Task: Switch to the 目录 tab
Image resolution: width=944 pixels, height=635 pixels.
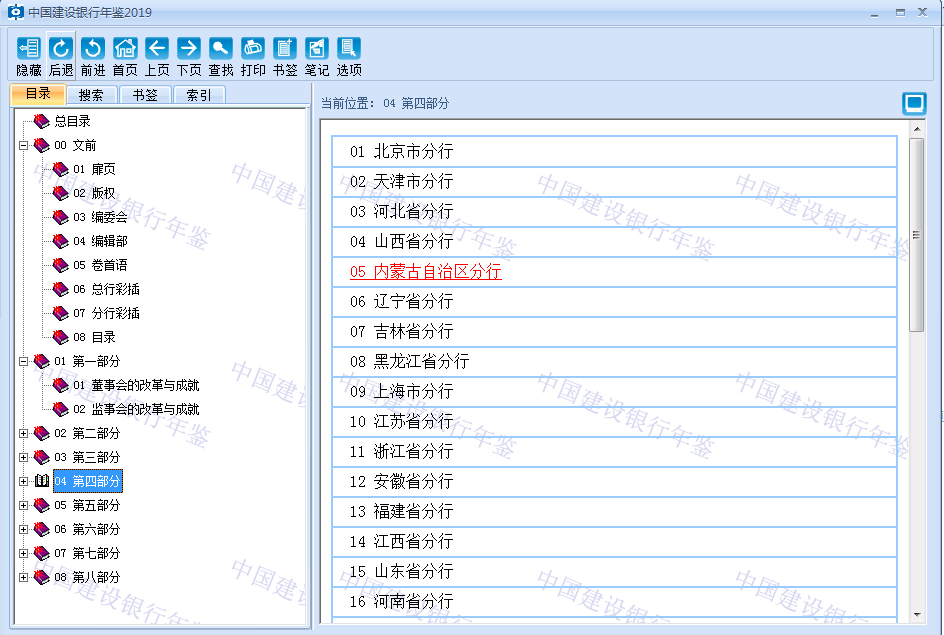Action: [38, 94]
